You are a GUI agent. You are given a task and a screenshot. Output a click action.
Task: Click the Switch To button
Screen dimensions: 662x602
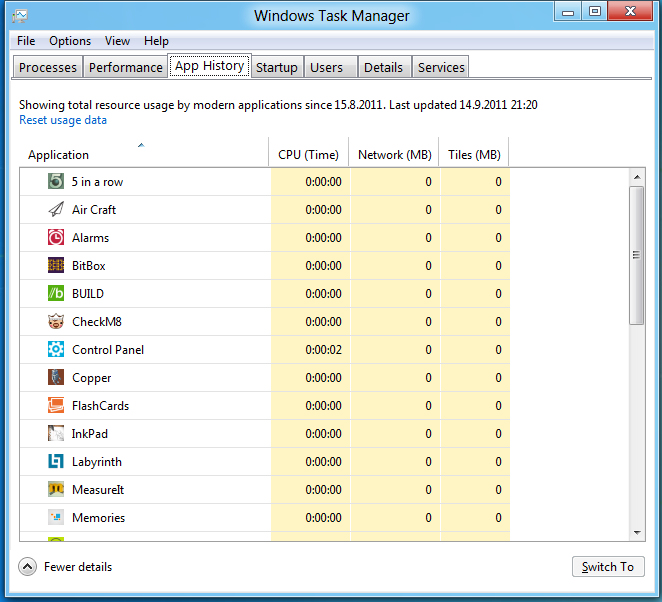point(608,567)
